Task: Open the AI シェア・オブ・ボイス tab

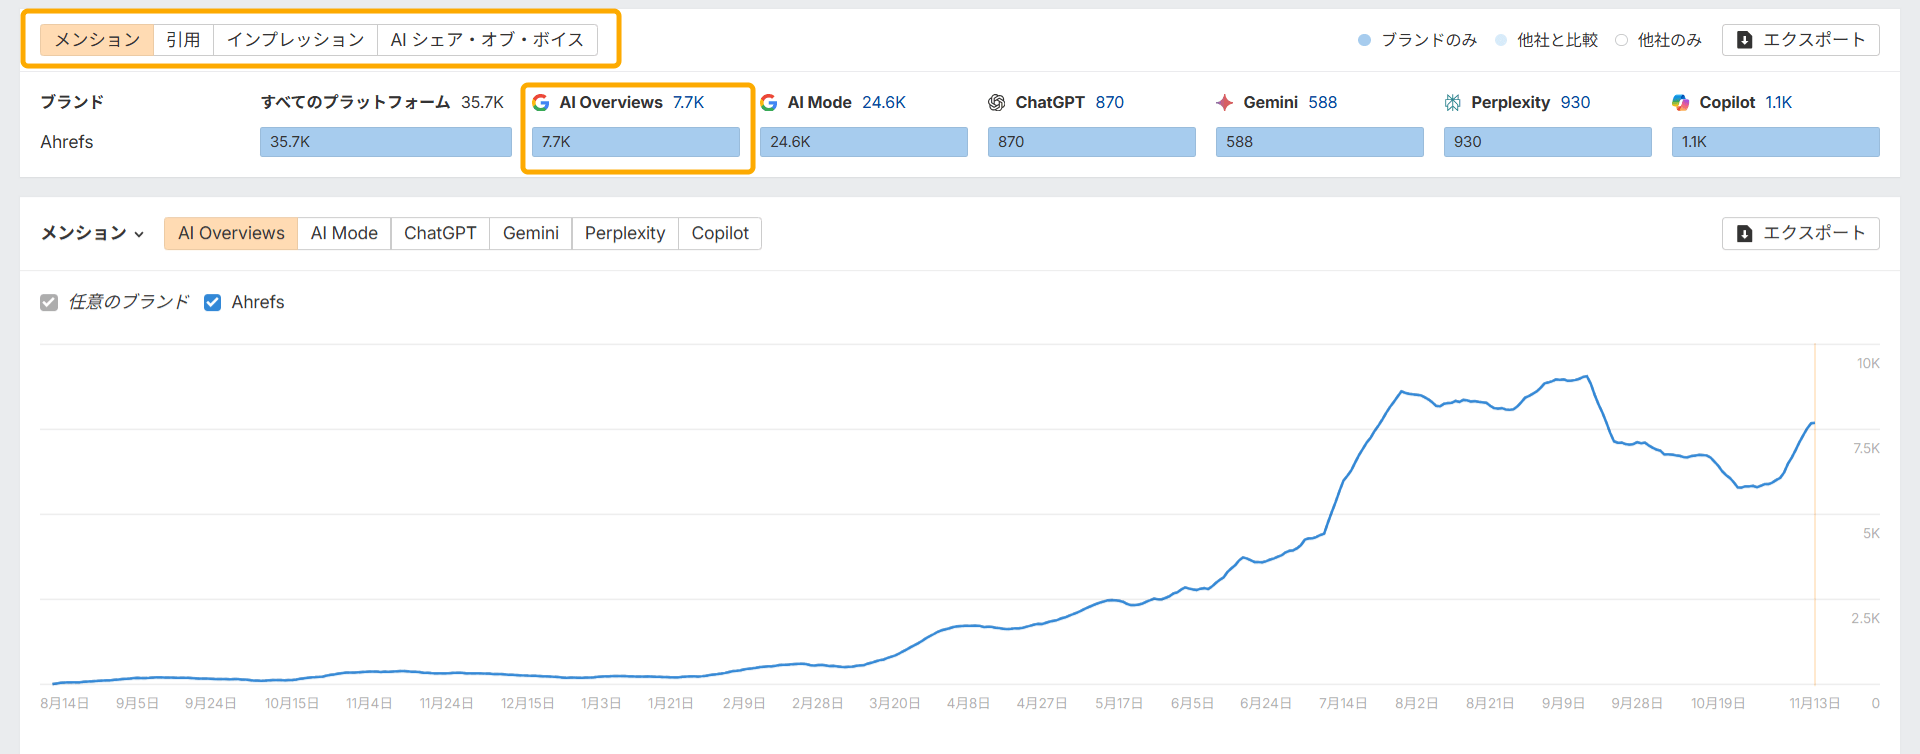Action: coord(487,40)
